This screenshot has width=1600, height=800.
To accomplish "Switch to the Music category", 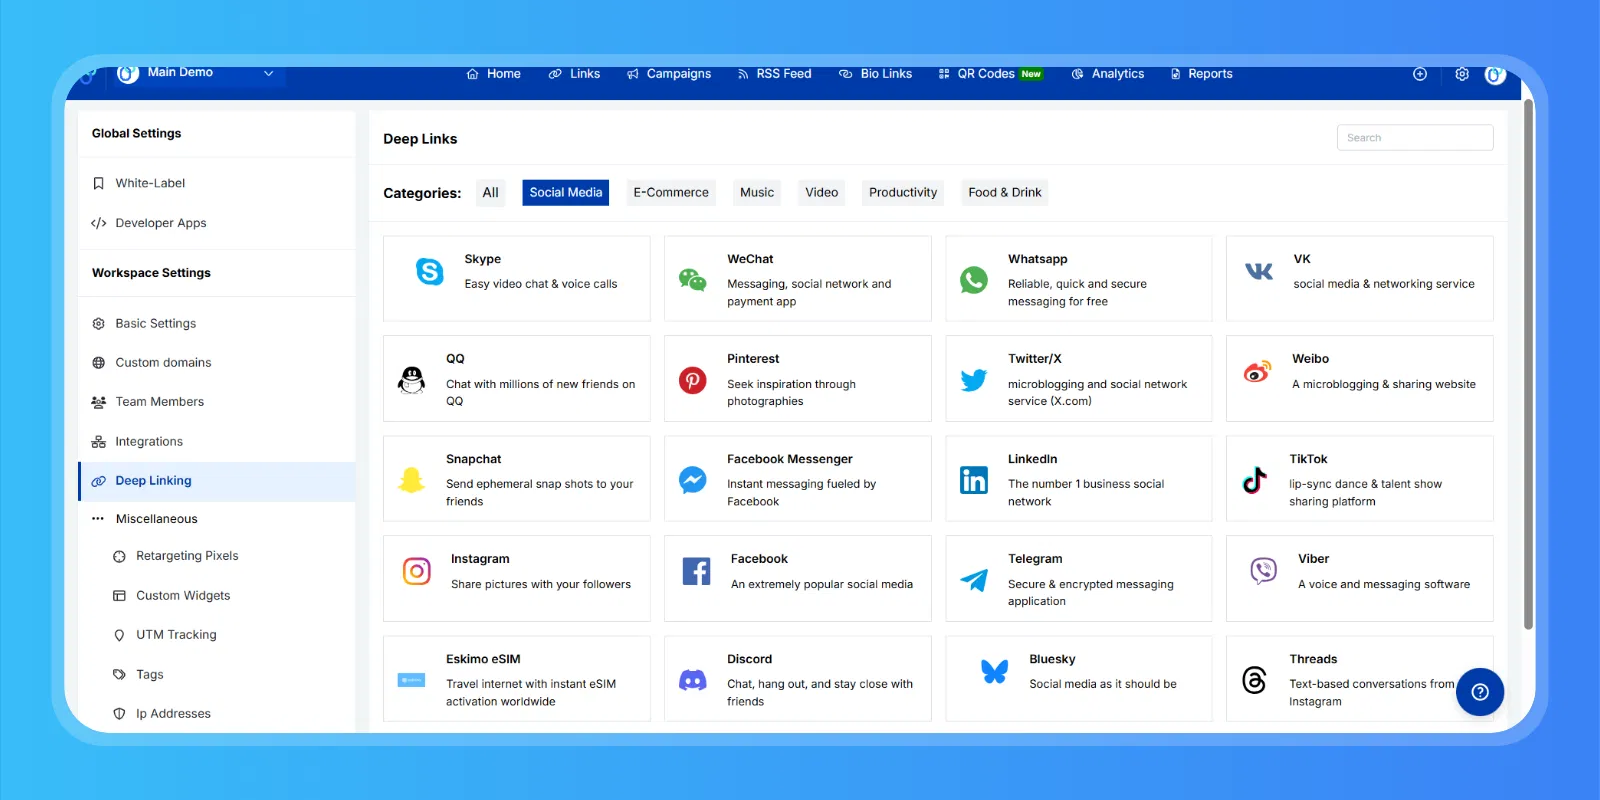I will coord(756,193).
